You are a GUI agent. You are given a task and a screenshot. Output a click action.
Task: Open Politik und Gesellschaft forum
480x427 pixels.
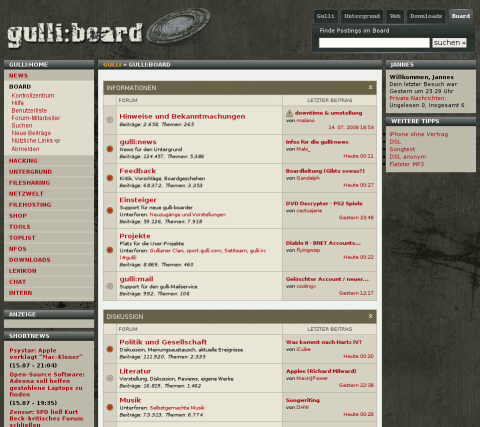coord(163,342)
